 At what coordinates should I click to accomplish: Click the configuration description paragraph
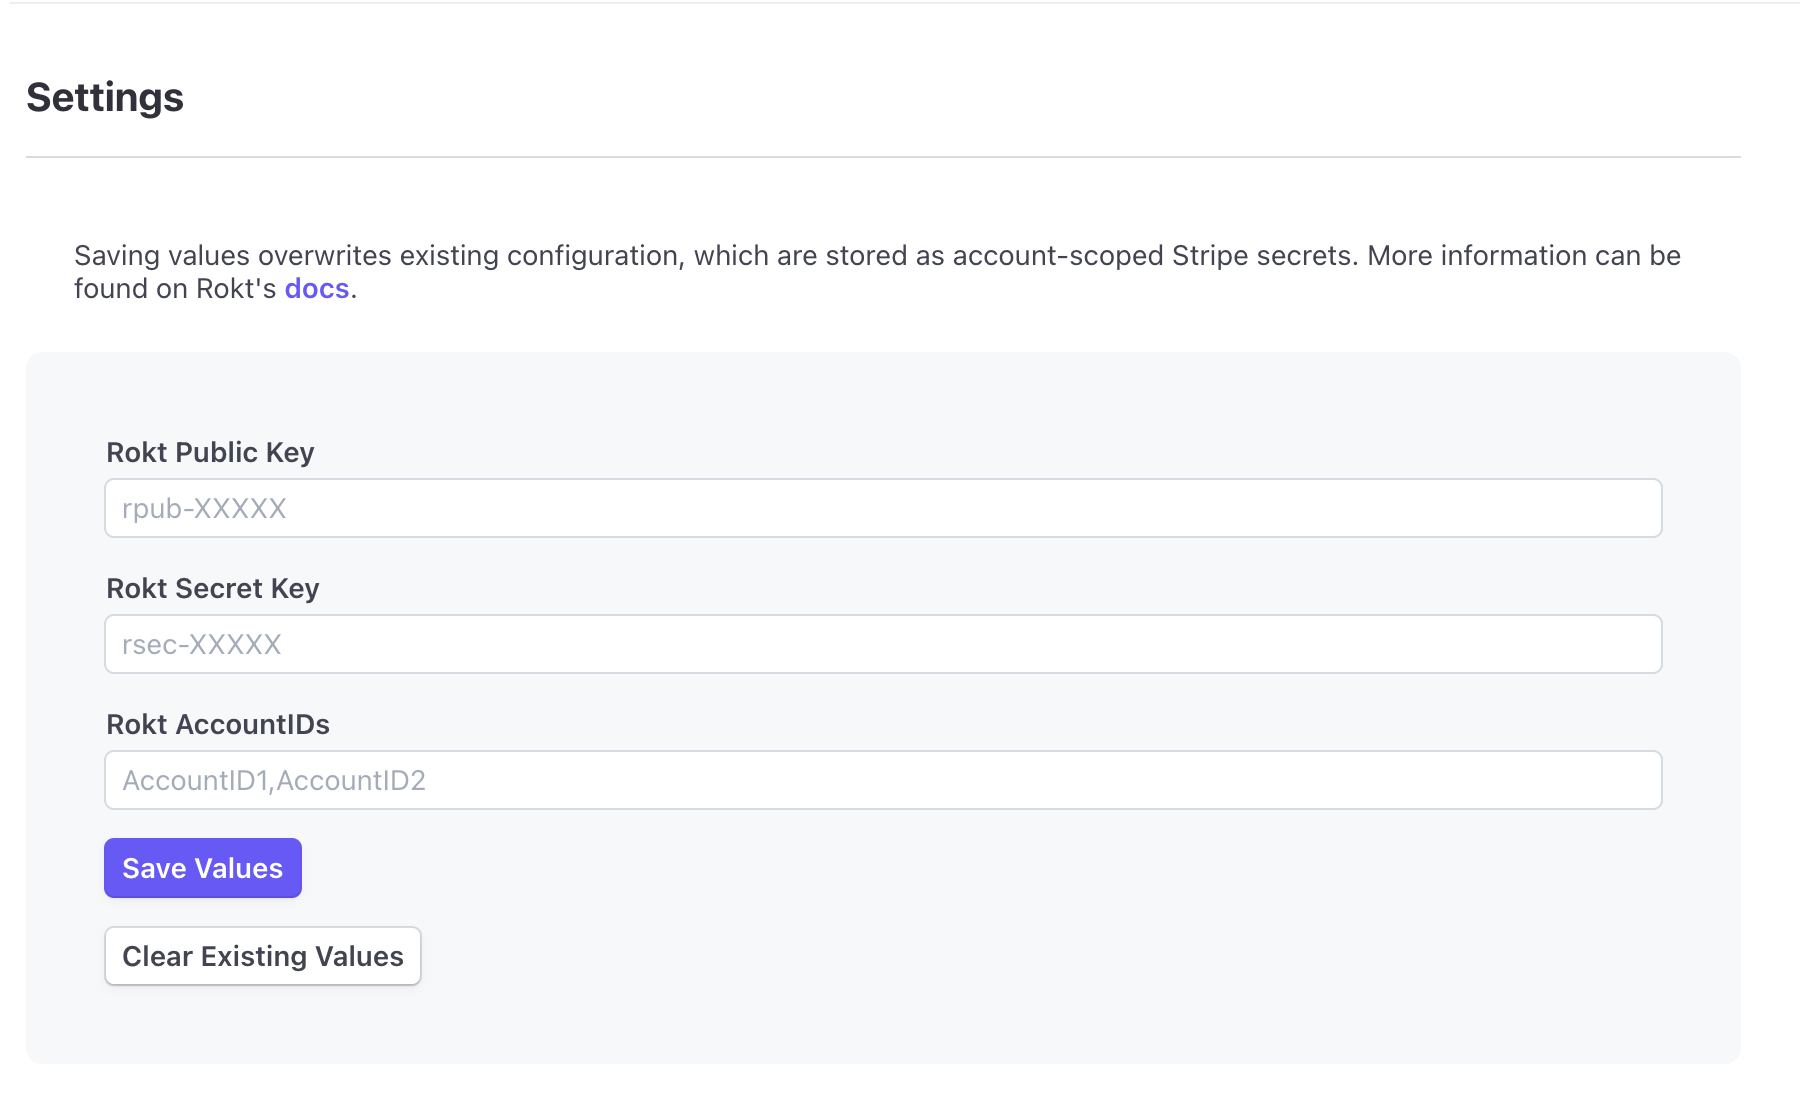877,272
